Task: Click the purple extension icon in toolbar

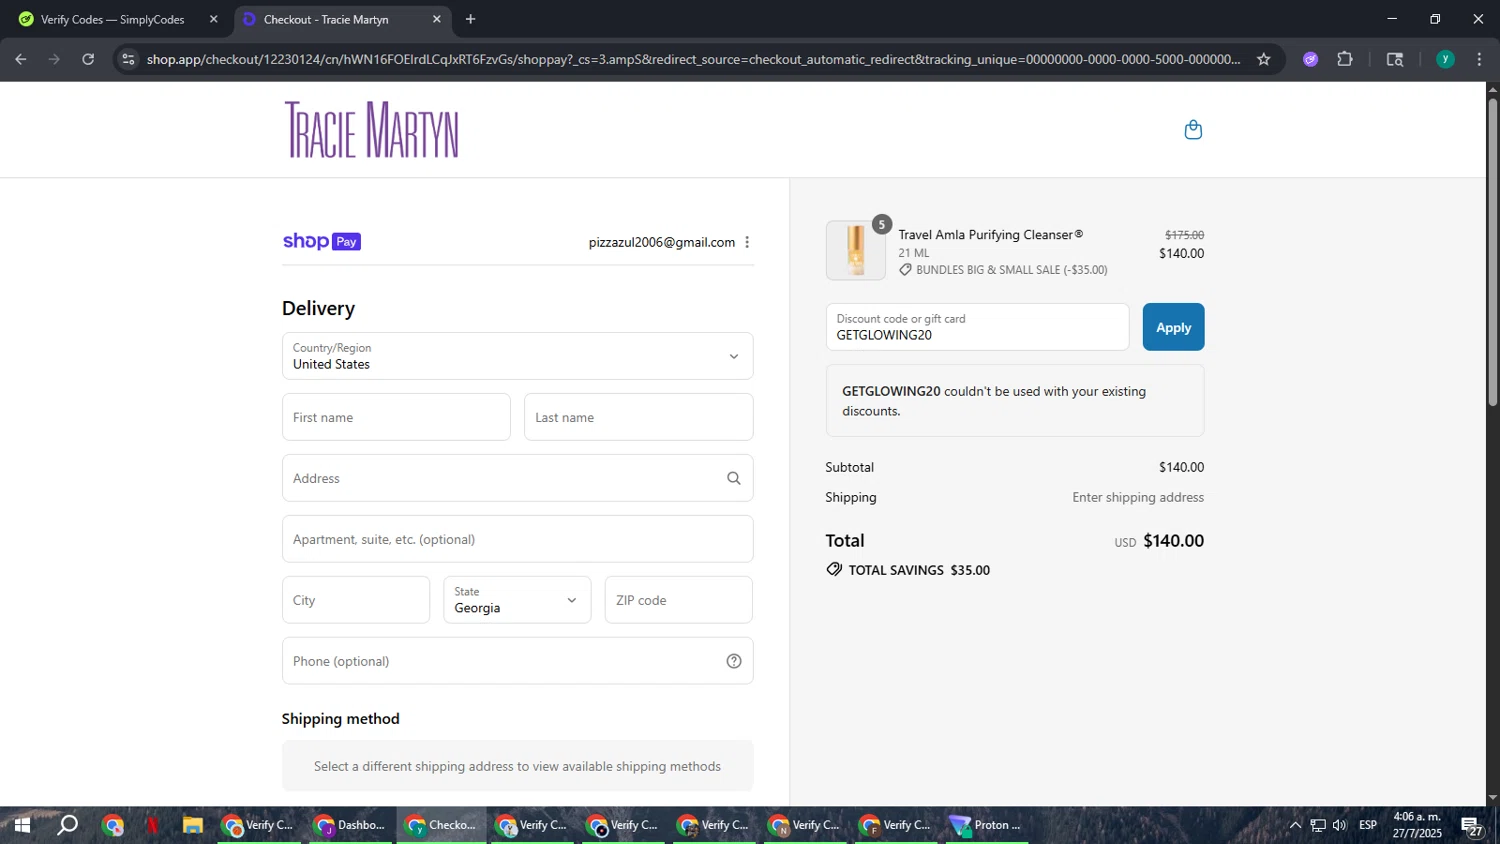Action: pyautogui.click(x=1311, y=59)
